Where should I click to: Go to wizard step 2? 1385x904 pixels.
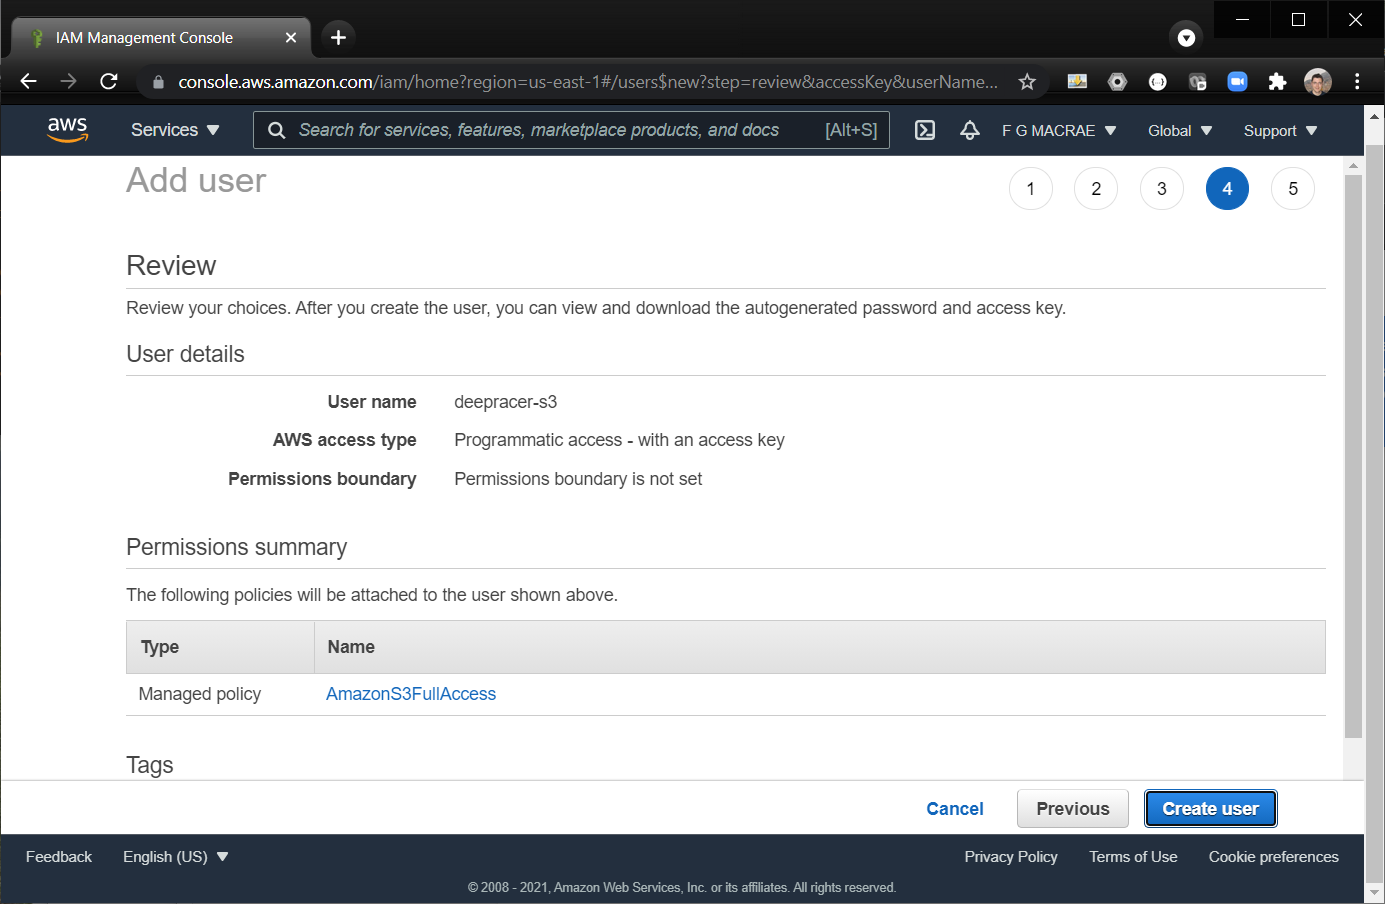tap(1096, 188)
